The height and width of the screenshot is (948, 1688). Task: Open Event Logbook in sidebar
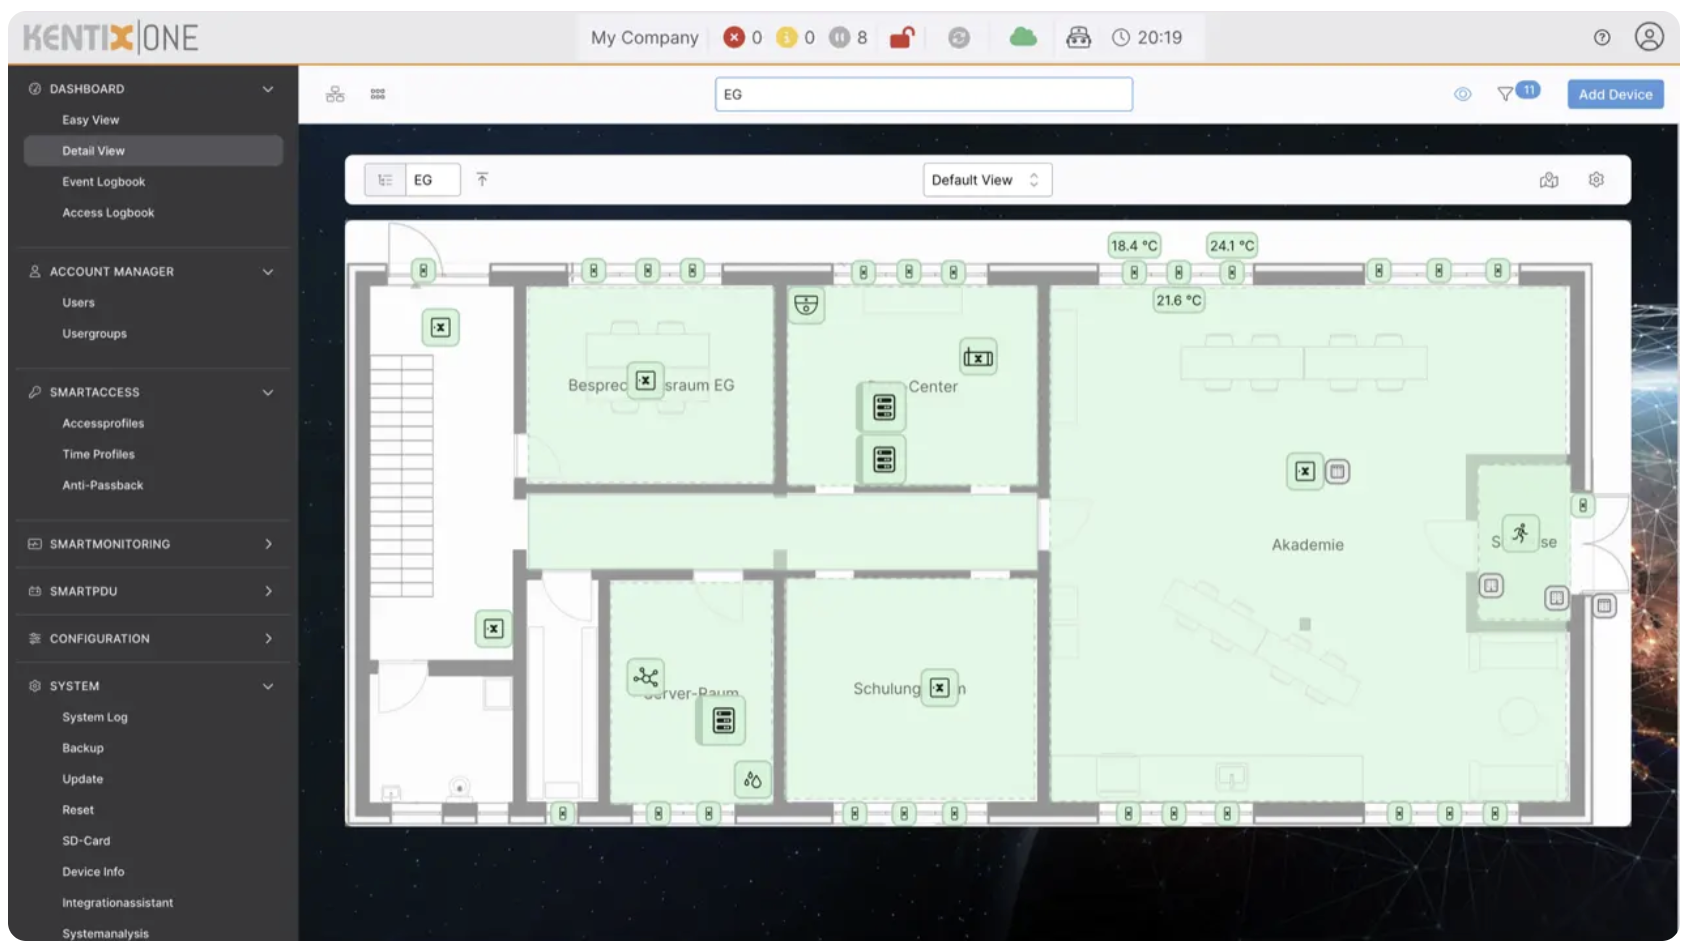[104, 182]
